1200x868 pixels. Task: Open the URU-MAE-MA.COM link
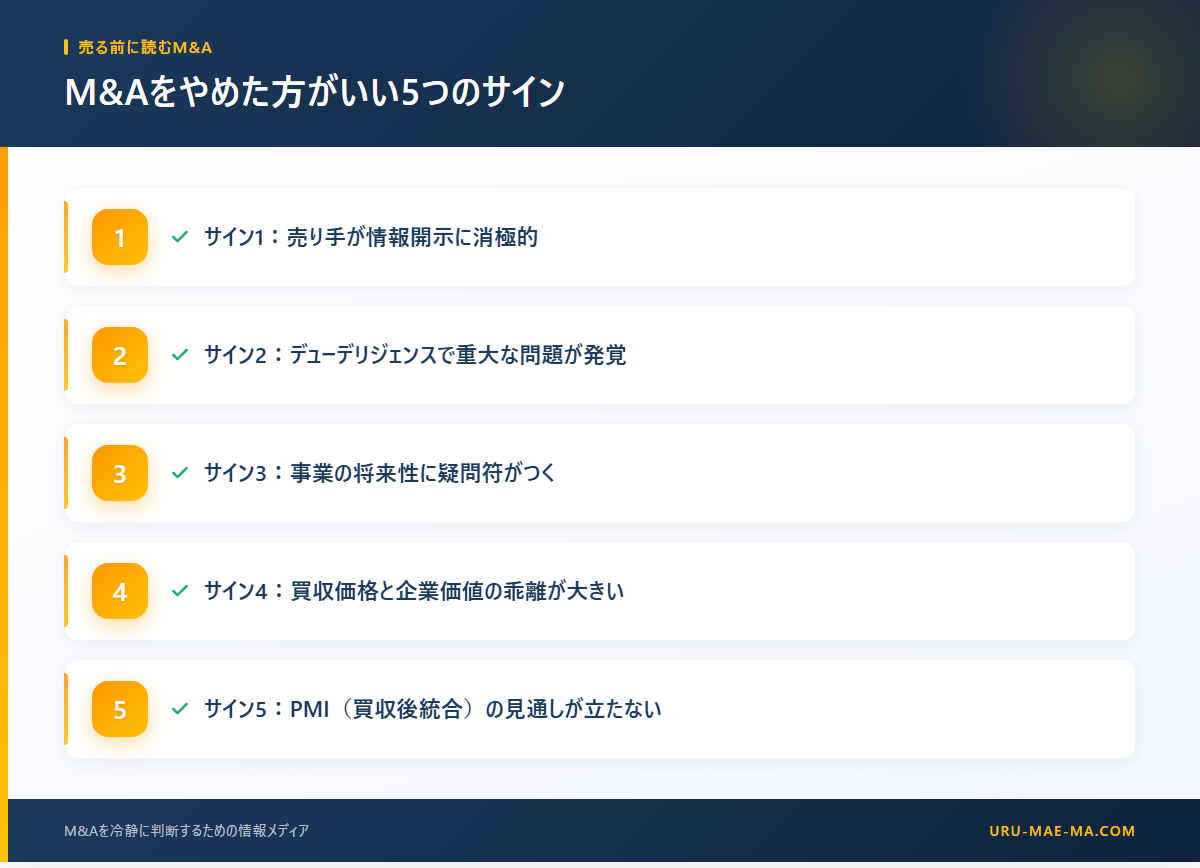point(1062,831)
